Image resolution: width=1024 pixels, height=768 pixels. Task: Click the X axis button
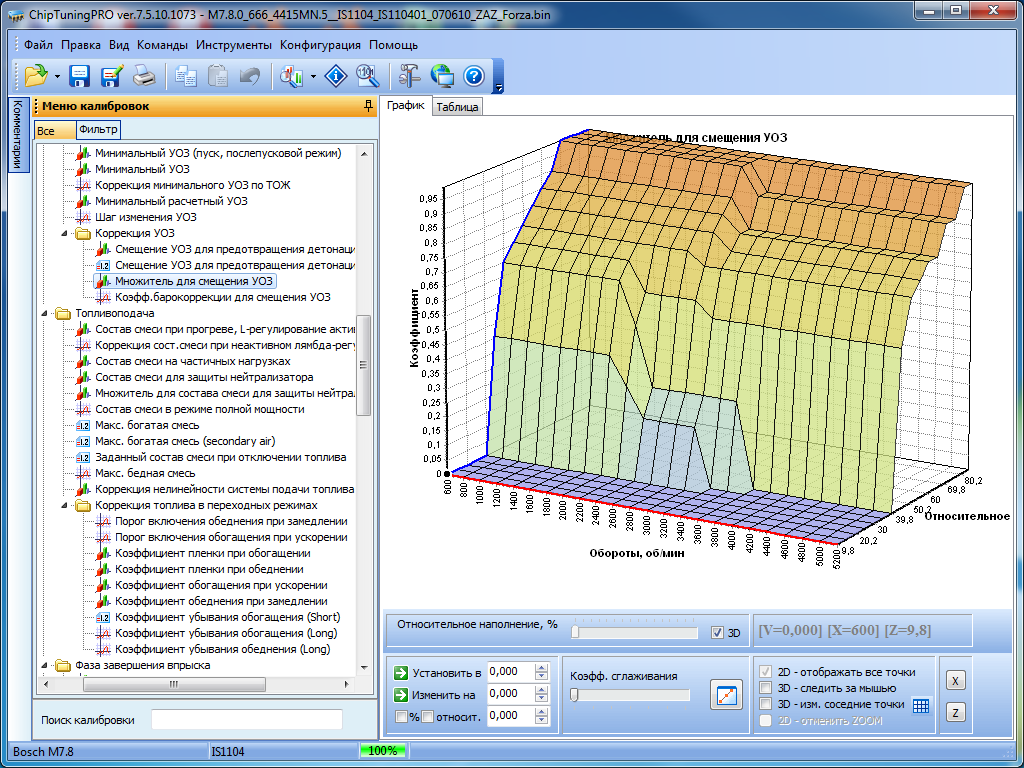pos(955,680)
